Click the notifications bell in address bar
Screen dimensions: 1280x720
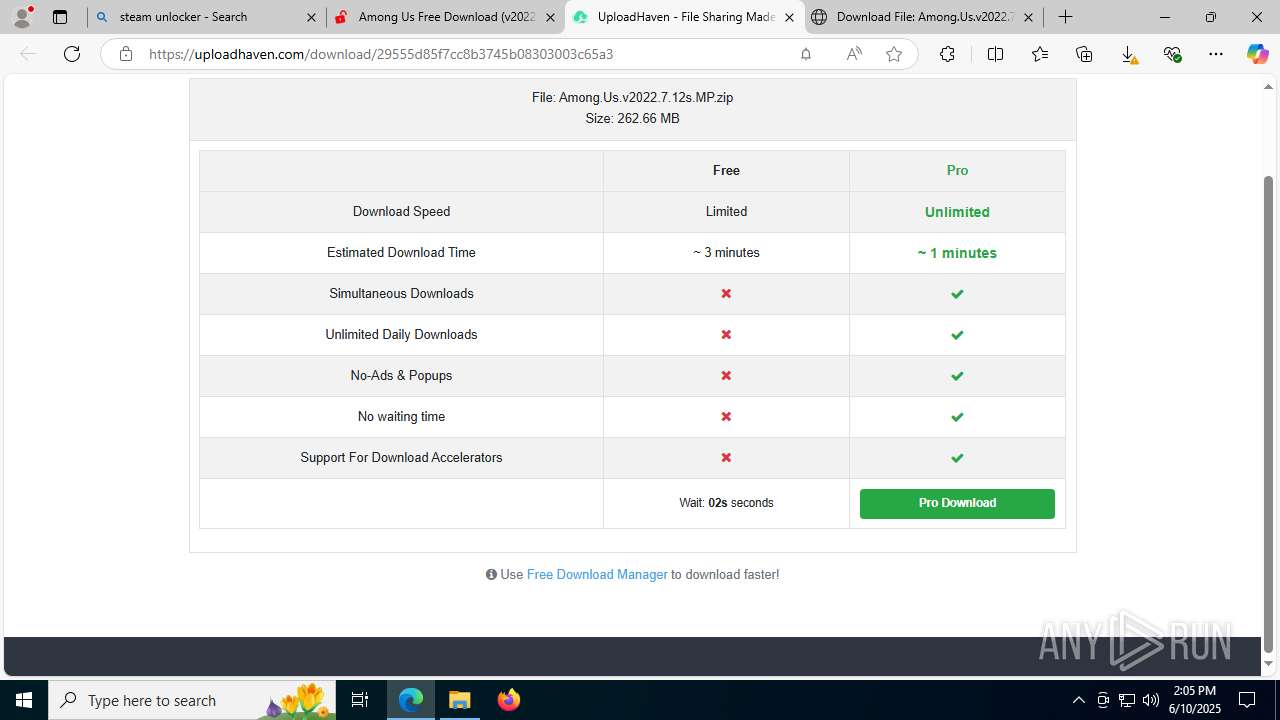point(805,54)
